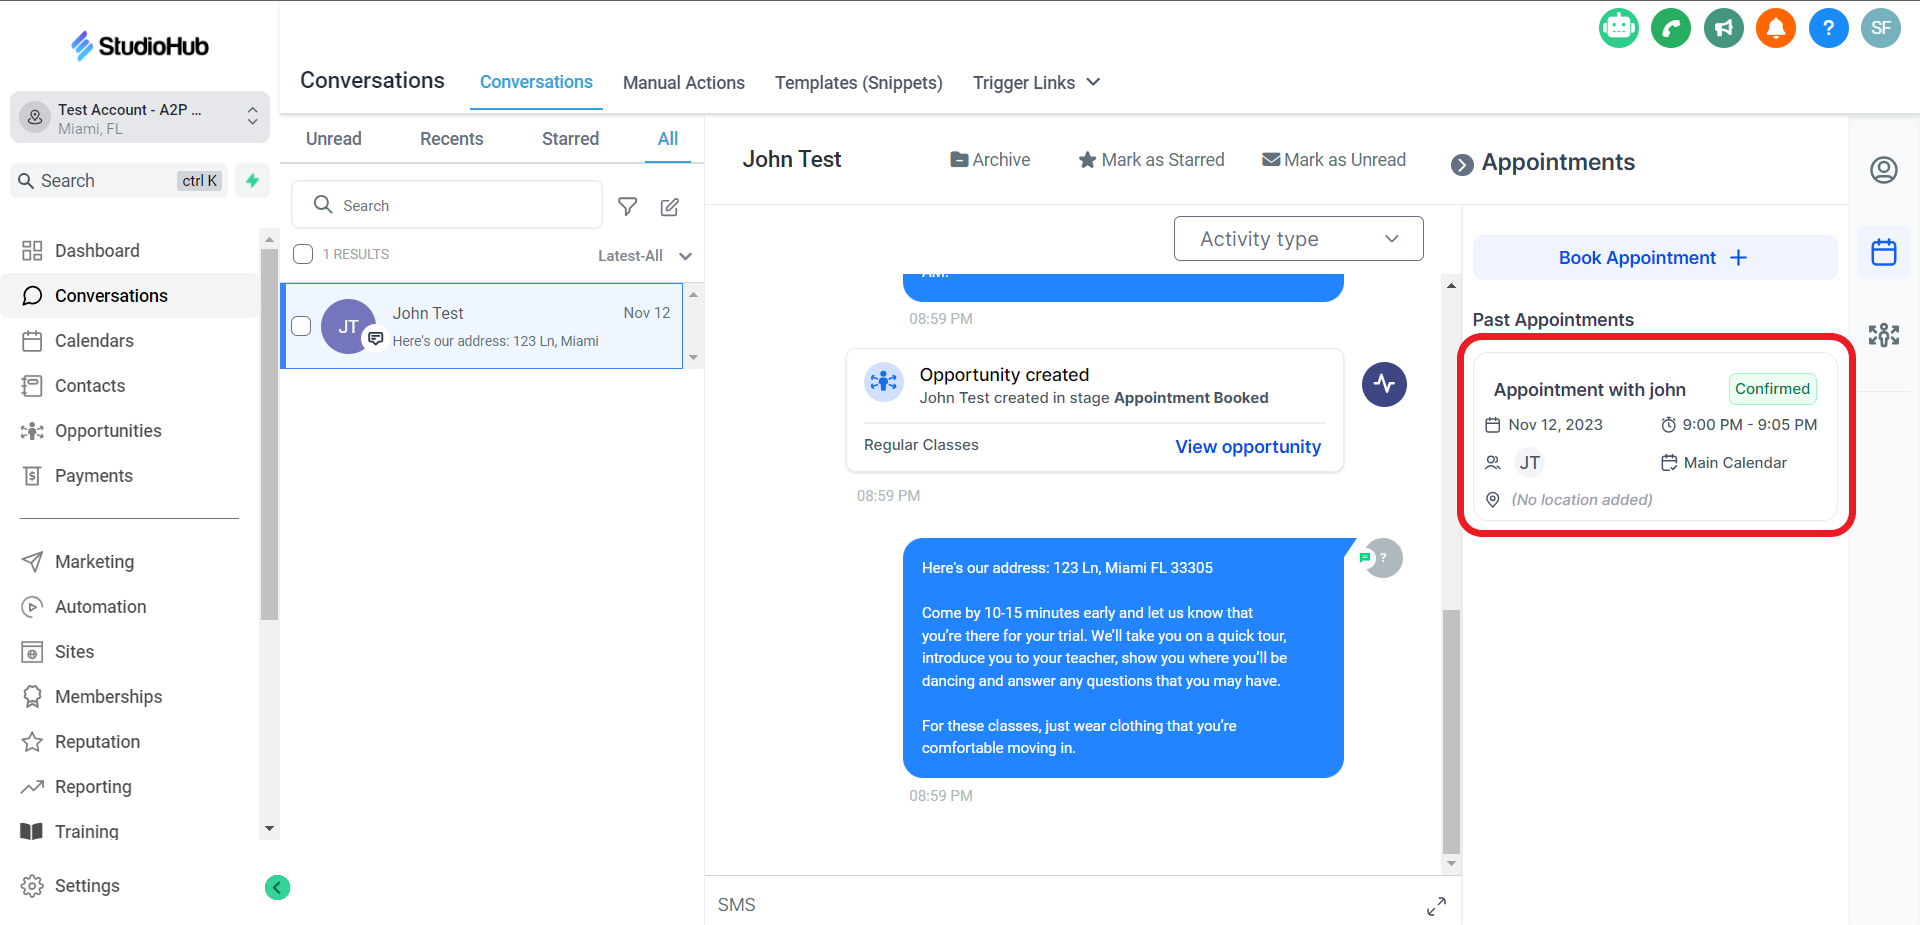1920x925 pixels.
Task: Click the green phone dialer icon
Action: click(x=1671, y=28)
